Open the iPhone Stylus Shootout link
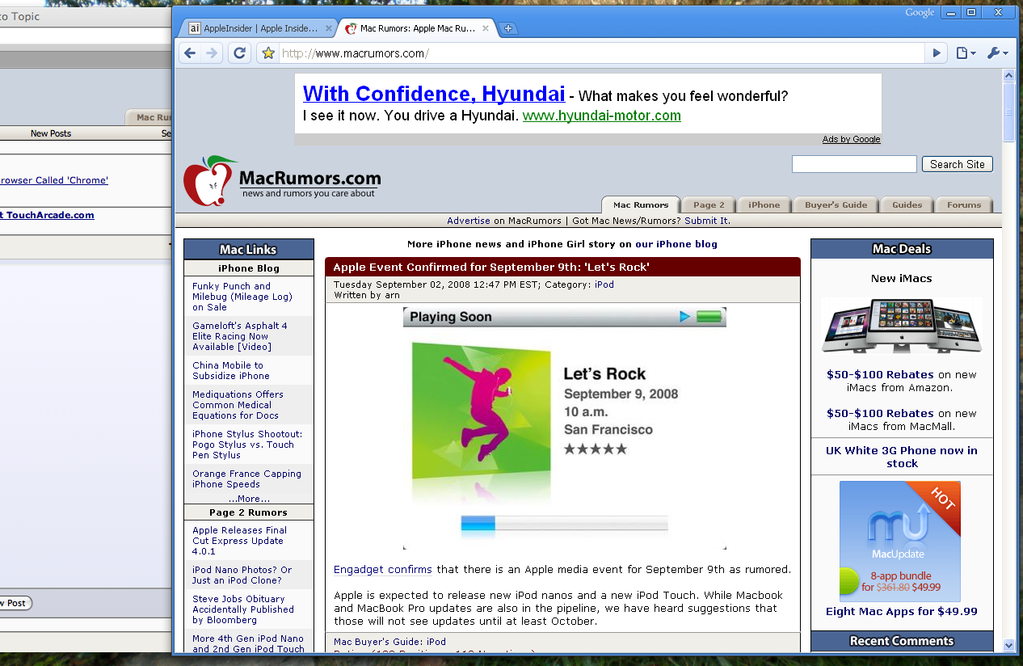 coord(247,445)
